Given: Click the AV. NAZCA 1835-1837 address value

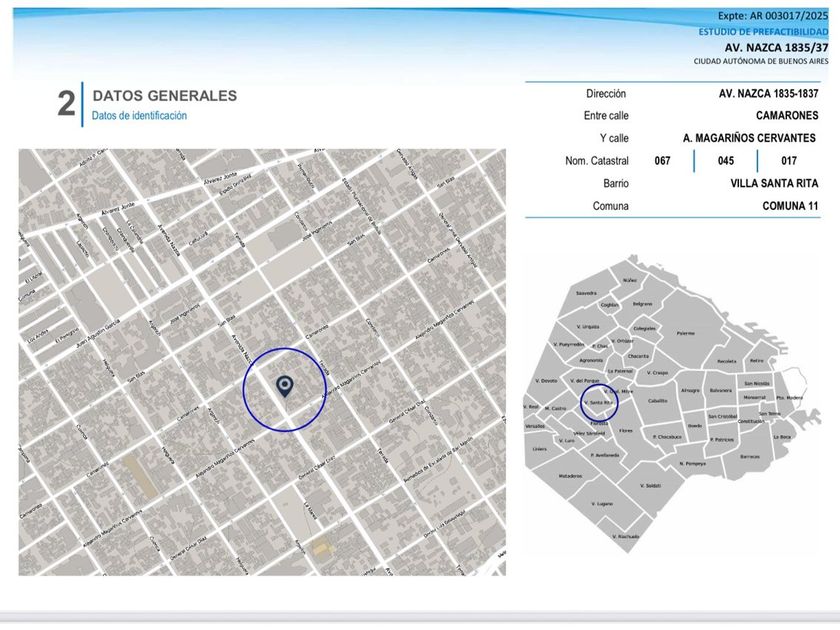Looking at the screenshot, I should (x=768, y=94).
